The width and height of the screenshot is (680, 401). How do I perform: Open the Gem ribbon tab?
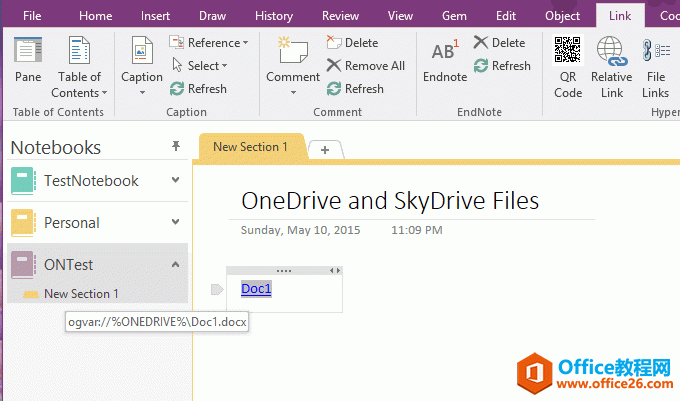click(x=454, y=15)
